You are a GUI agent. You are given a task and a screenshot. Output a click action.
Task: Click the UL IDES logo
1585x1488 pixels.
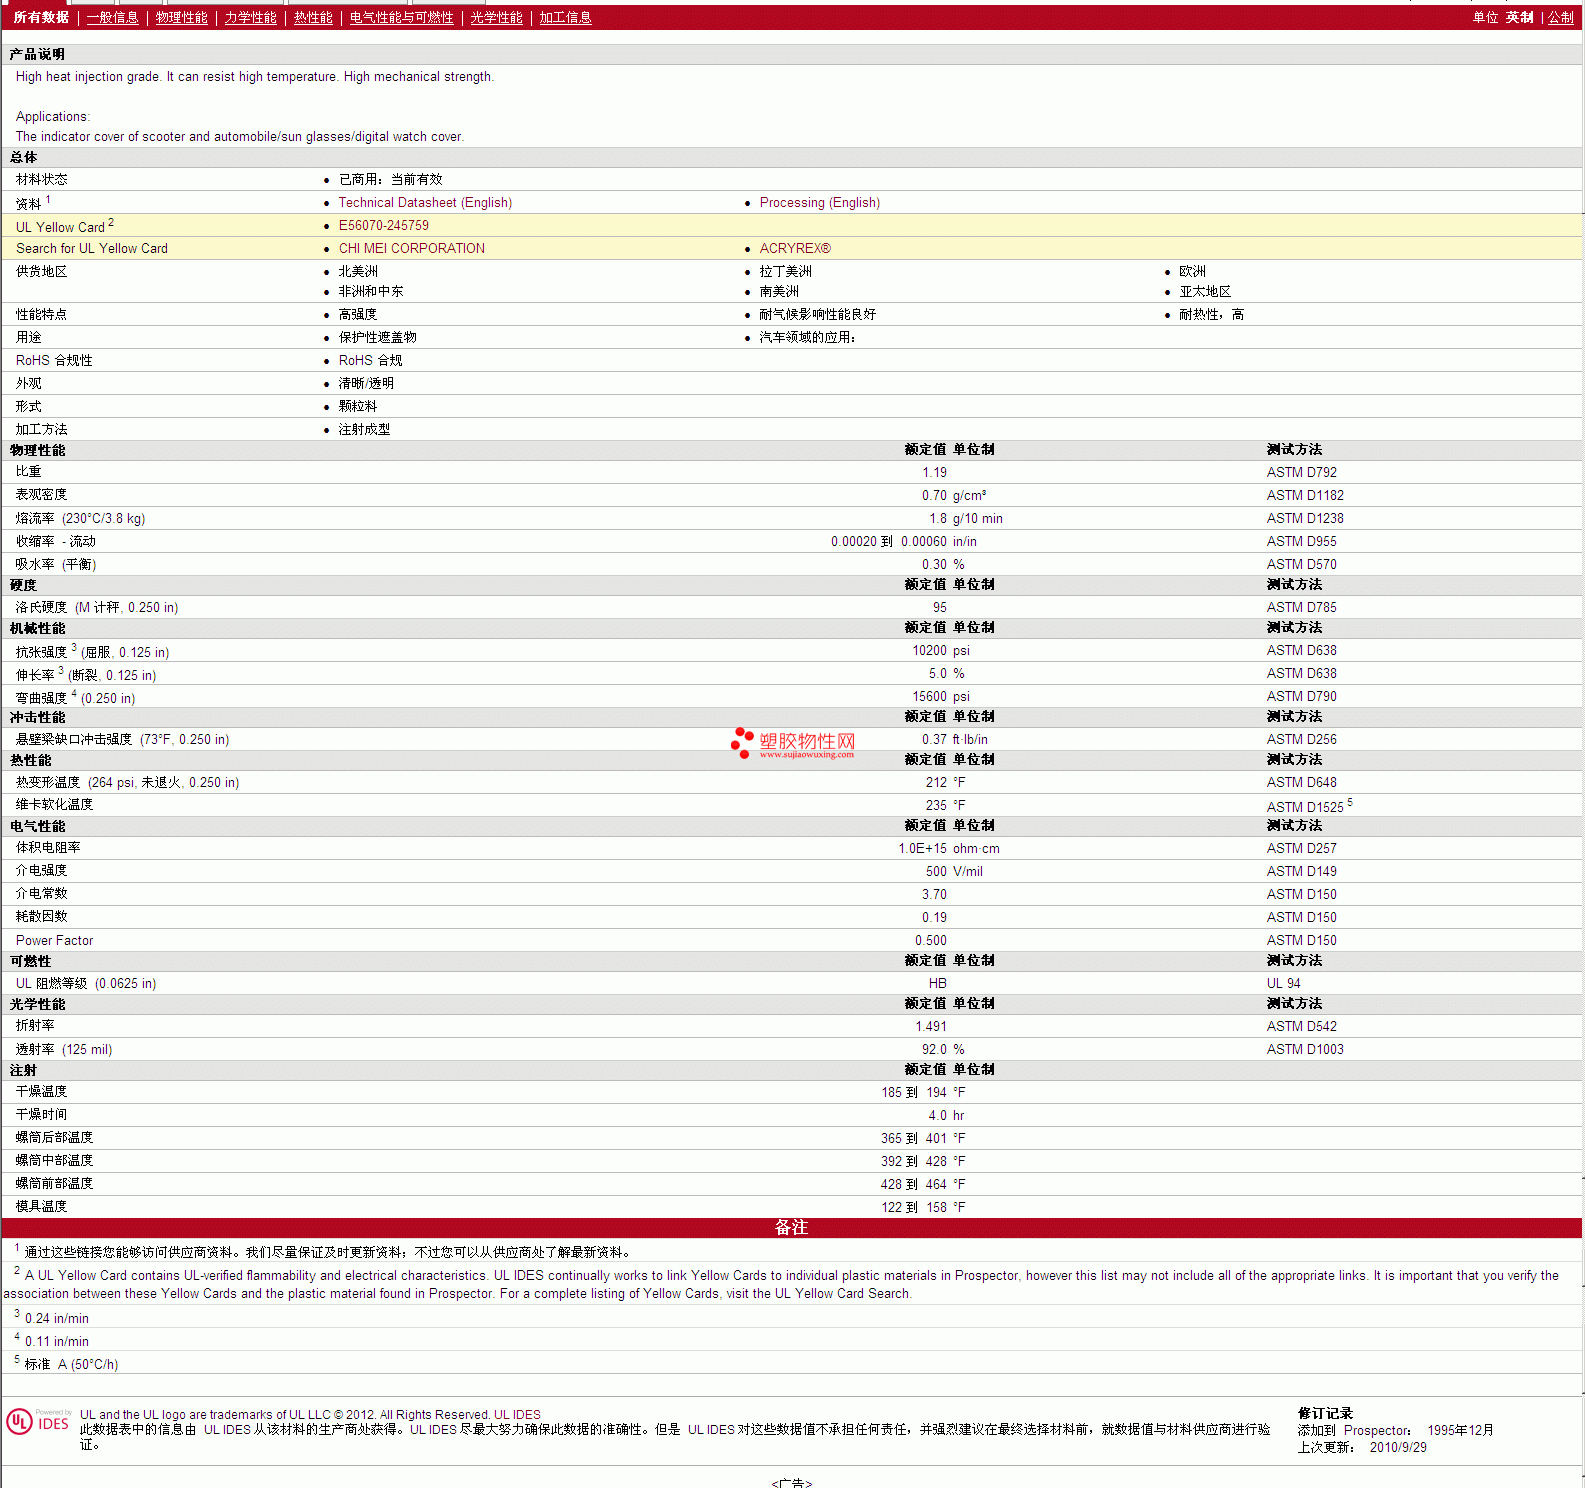pos(38,1421)
